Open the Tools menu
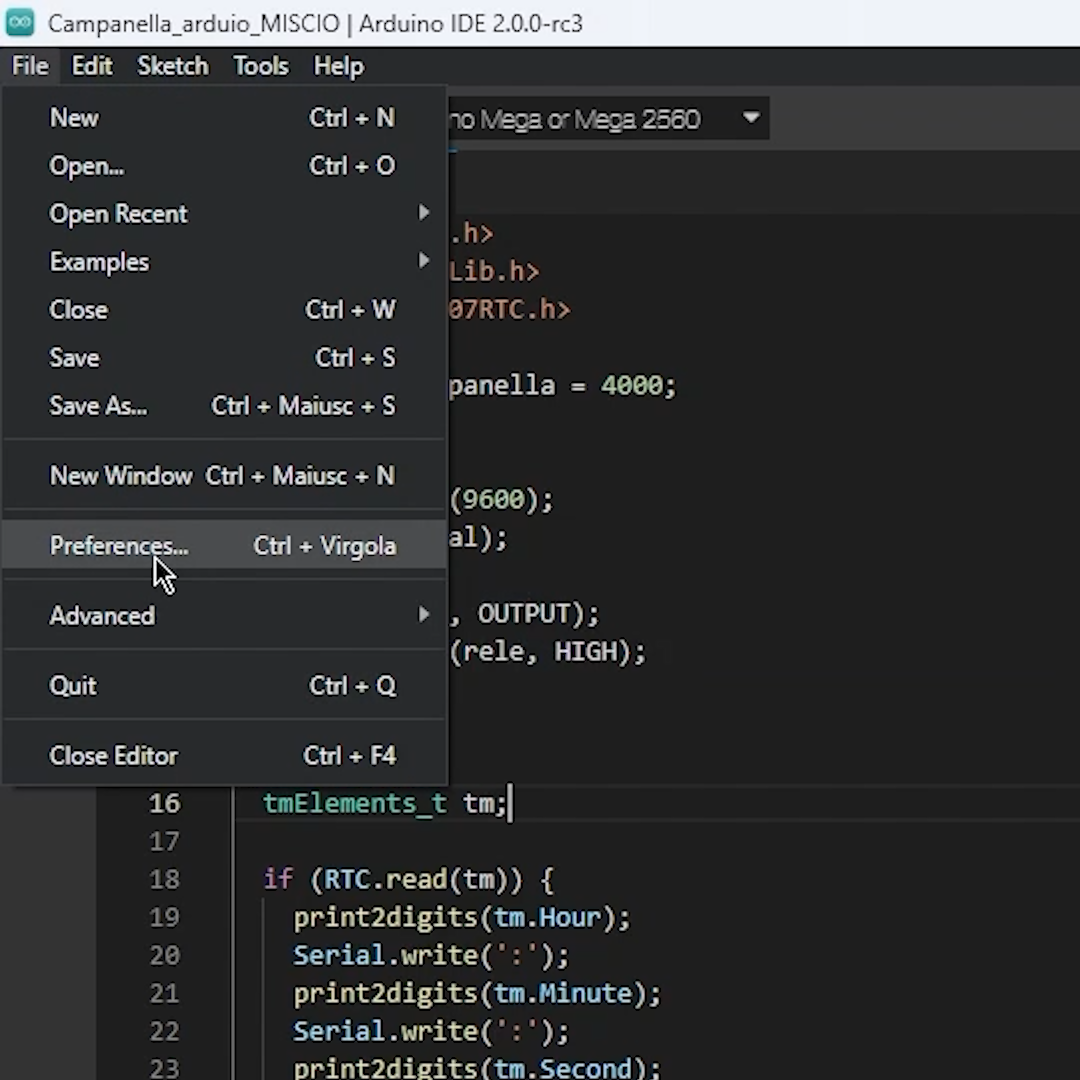The image size is (1080, 1080). point(261,66)
